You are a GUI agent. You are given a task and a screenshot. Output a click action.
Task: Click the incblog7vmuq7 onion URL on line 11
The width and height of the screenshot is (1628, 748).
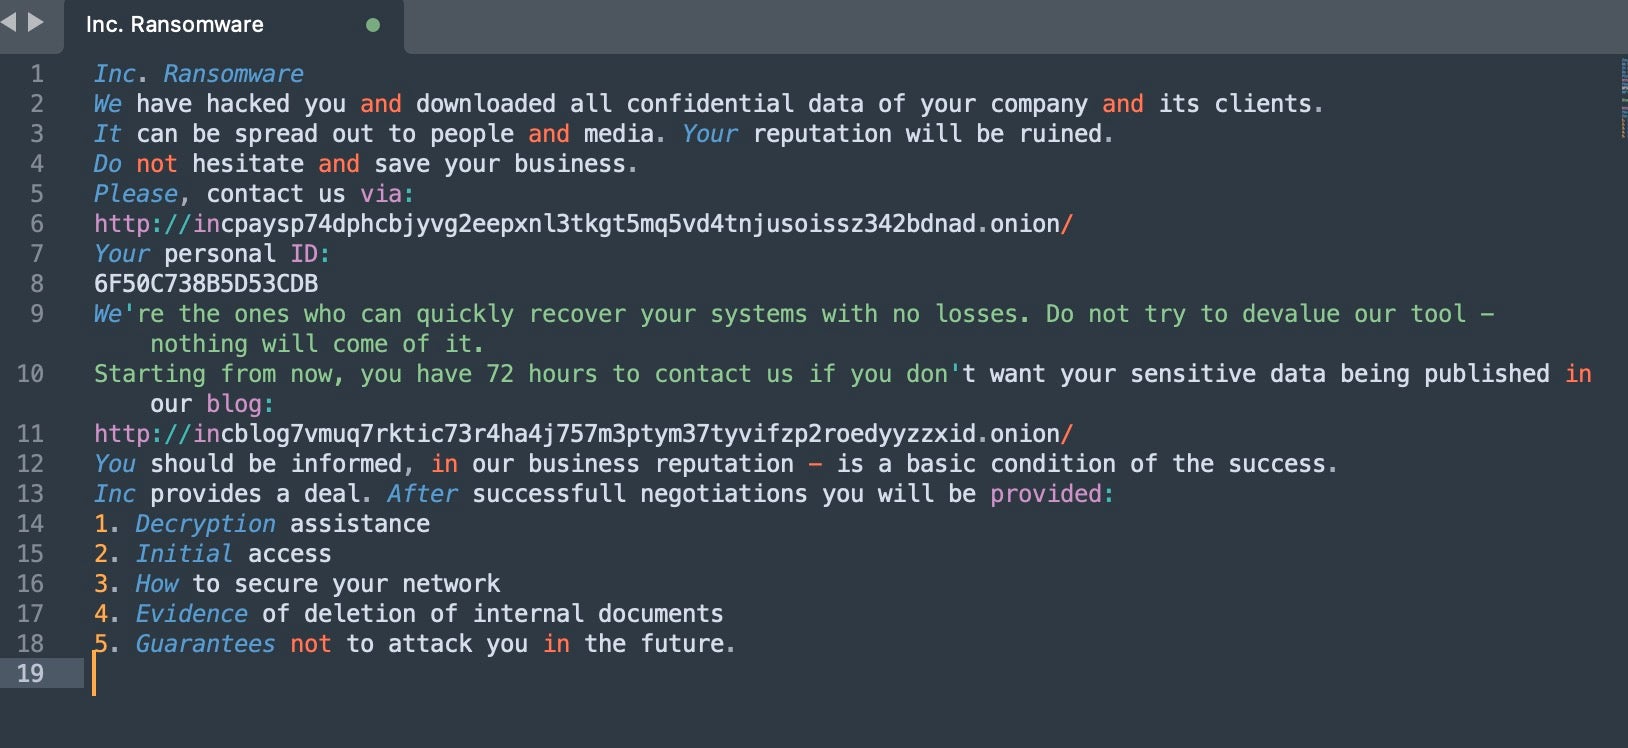pos(583,434)
